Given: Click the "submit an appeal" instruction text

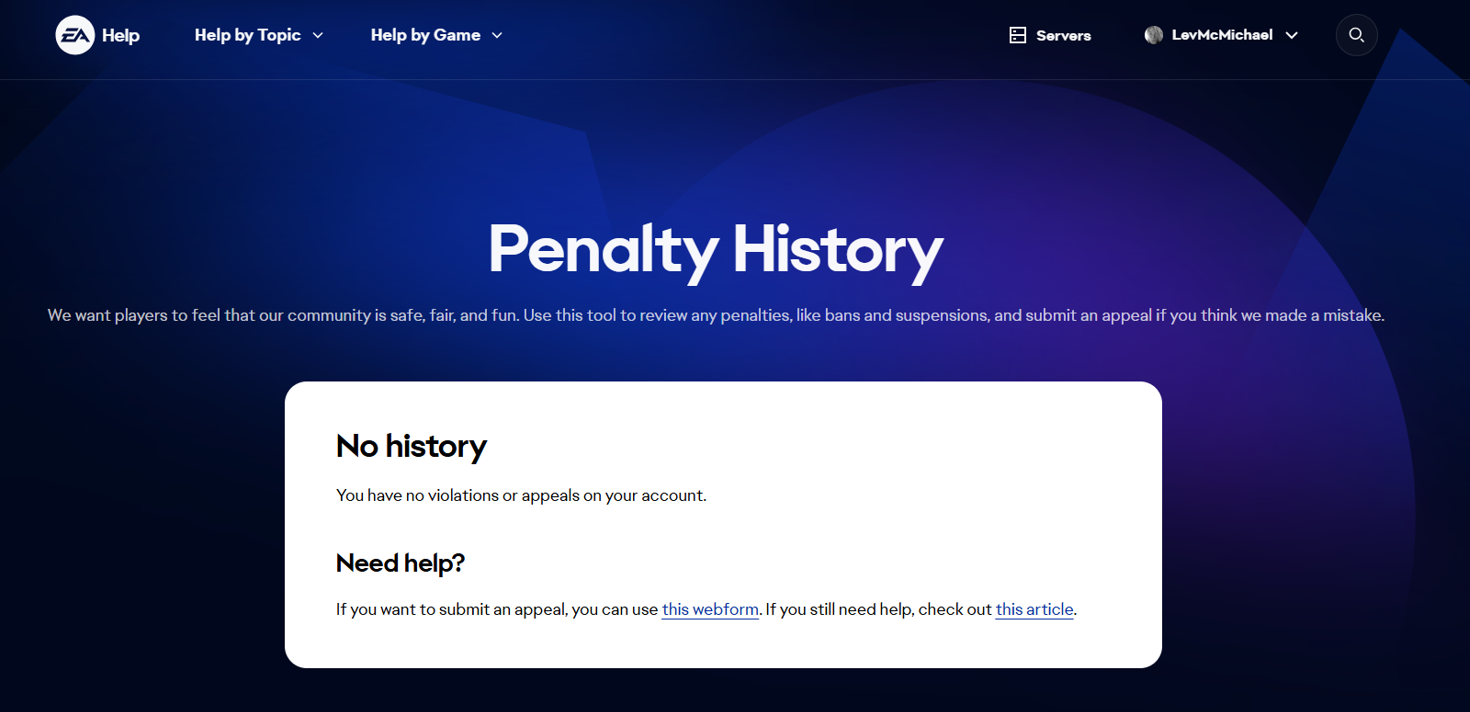Looking at the screenshot, I should click(x=496, y=609).
